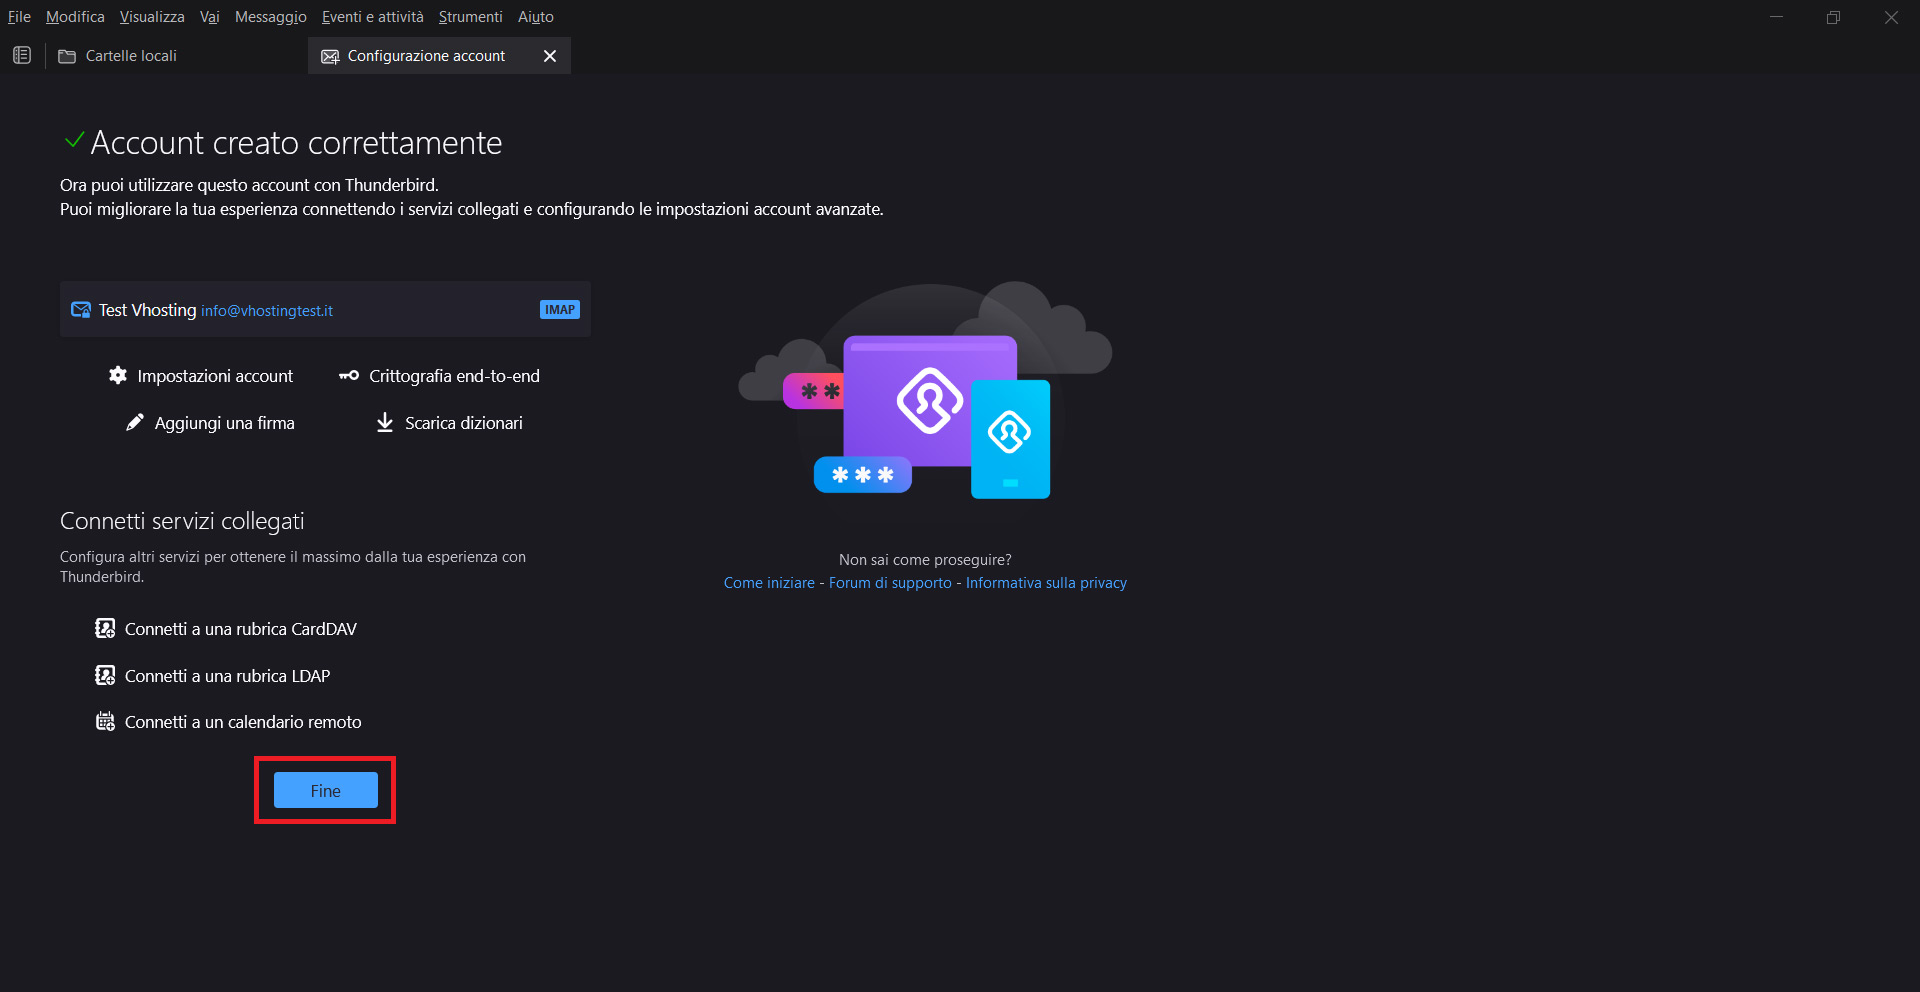Open the Strumenti menu
This screenshot has height=992, width=1920.
coord(470,17)
